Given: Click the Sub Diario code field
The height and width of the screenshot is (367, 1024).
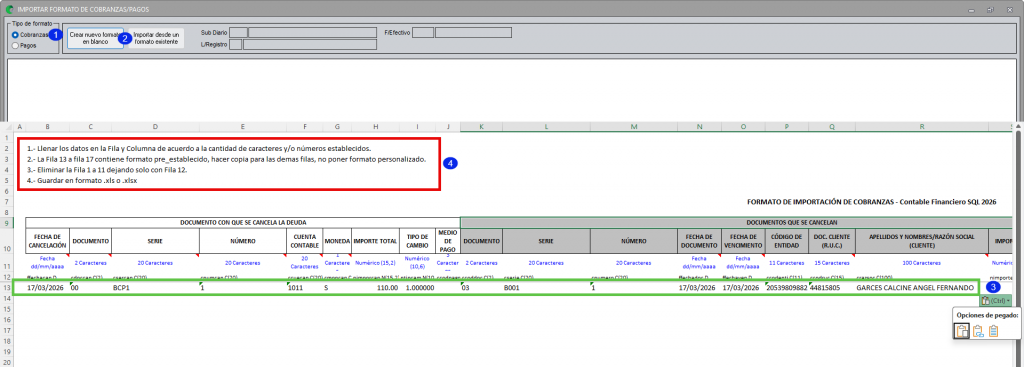Looking at the screenshot, I should point(239,32).
